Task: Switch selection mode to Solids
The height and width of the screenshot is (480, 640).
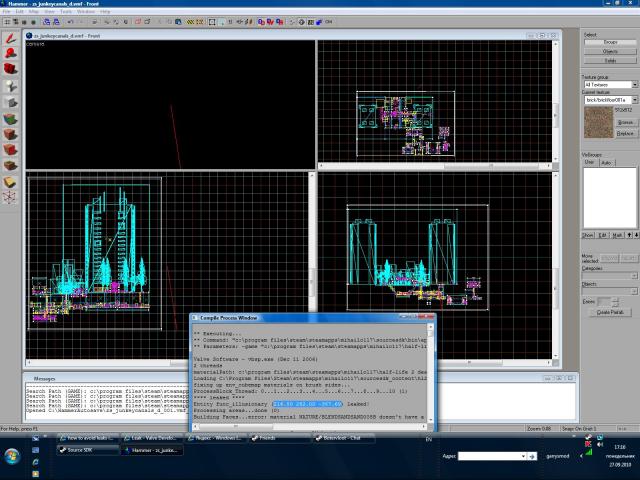Action: (x=609, y=58)
